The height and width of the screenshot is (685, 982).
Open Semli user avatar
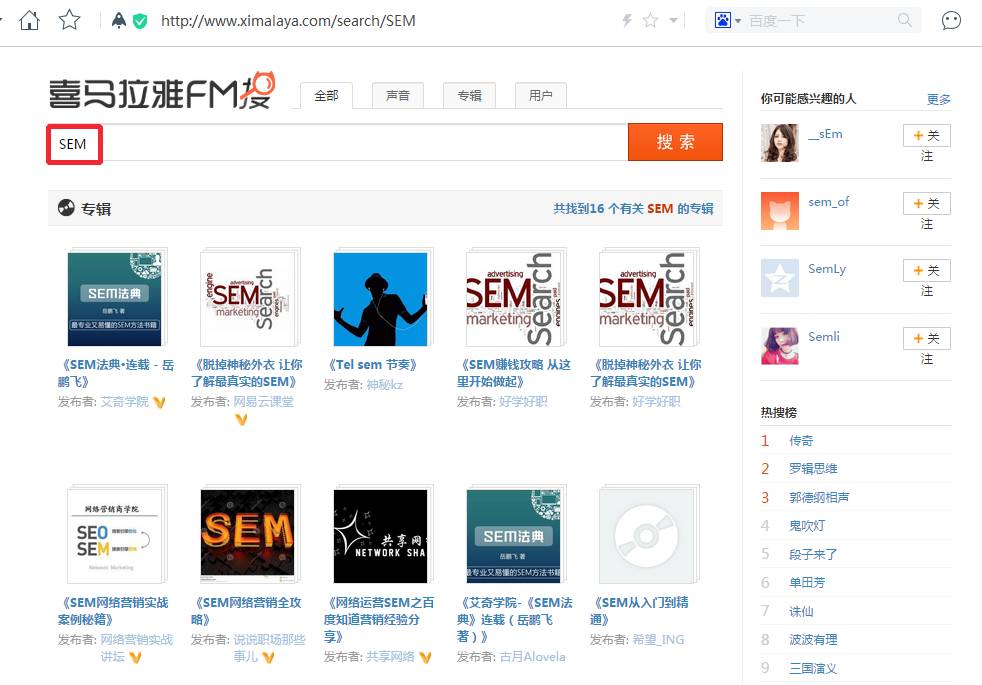tap(780, 346)
